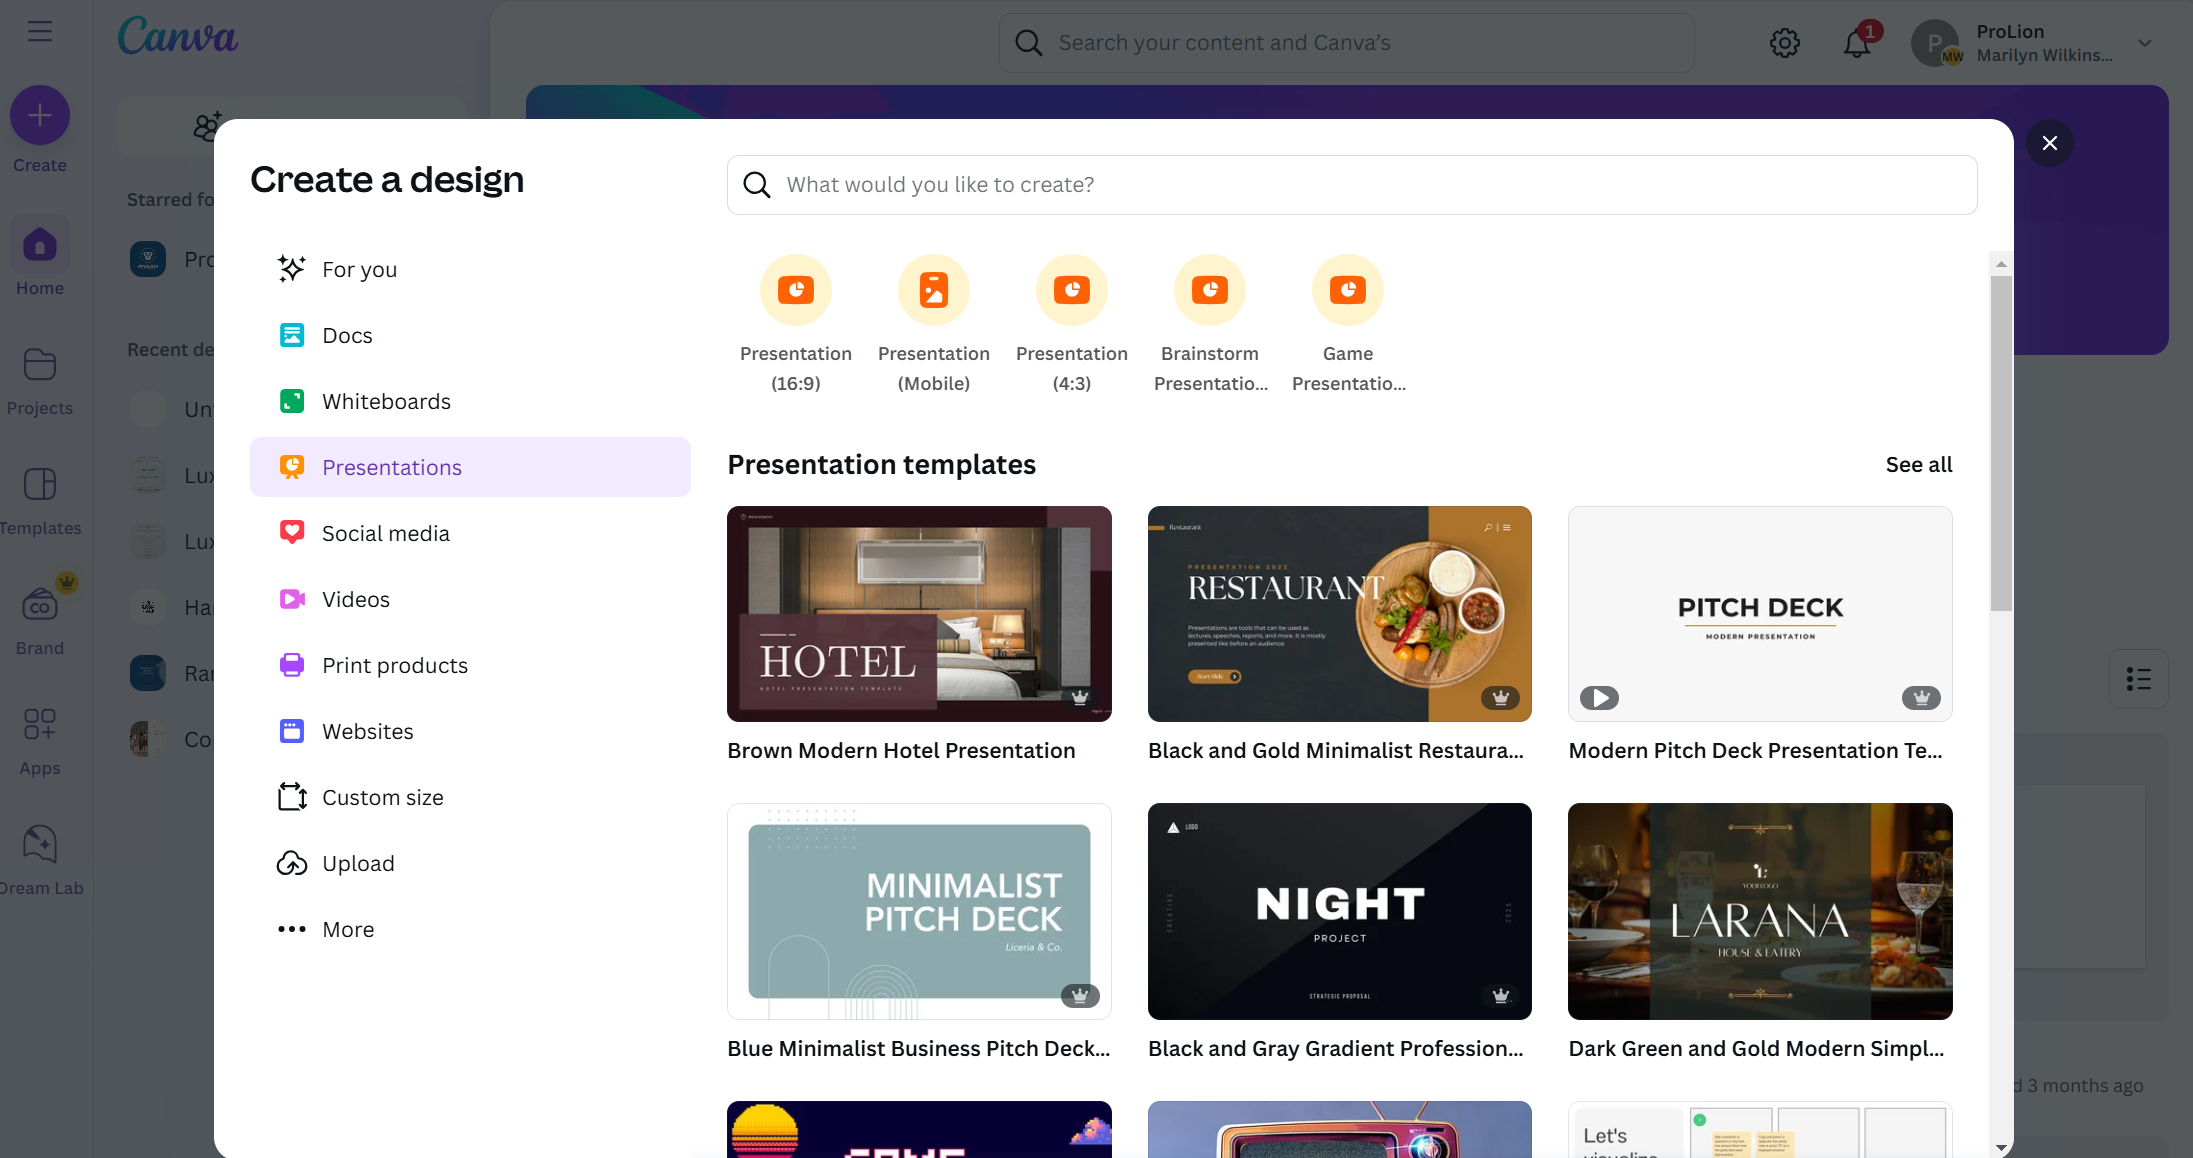This screenshot has height=1158, width=2193.
Task: Open Black and Gray Gradient NIGHT template
Action: [x=1340, y=911]
